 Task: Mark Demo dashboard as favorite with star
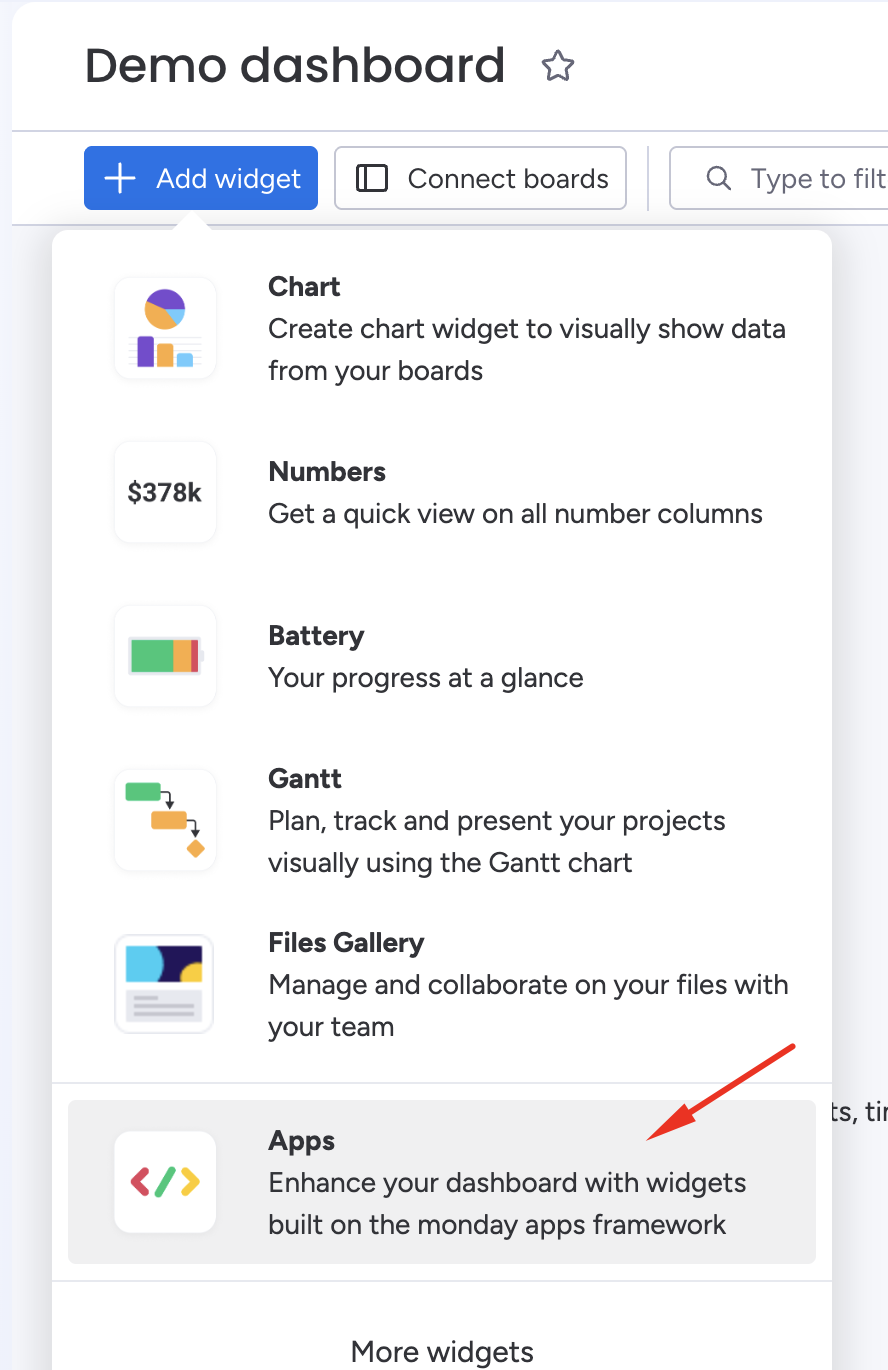point(558,67)
